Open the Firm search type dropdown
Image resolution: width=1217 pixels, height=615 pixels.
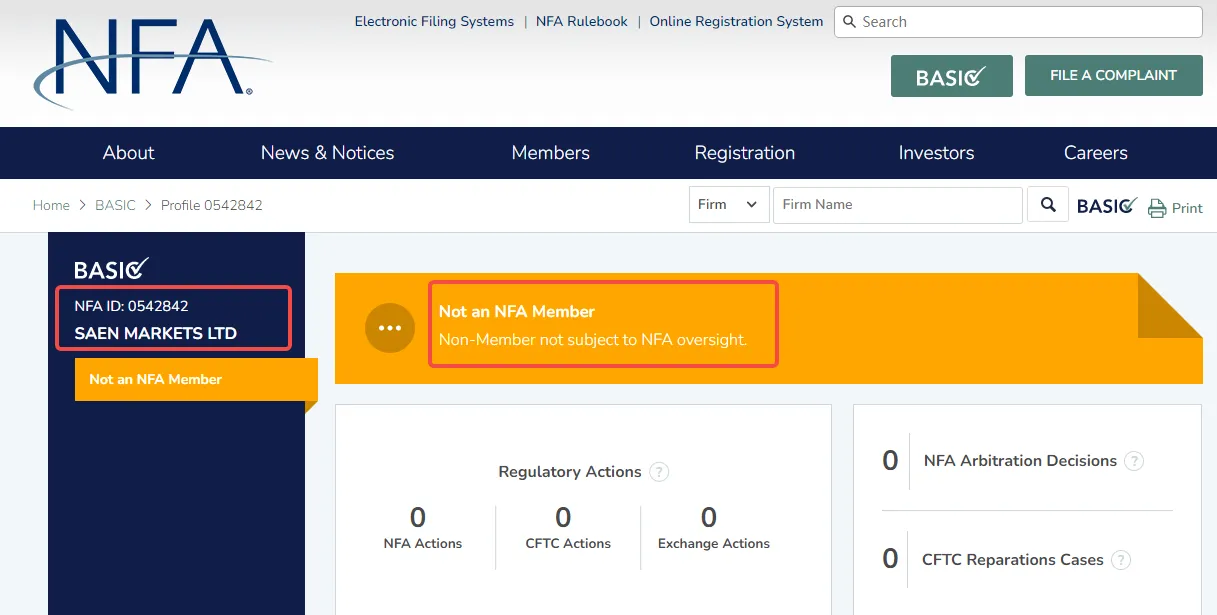(729, 205)
